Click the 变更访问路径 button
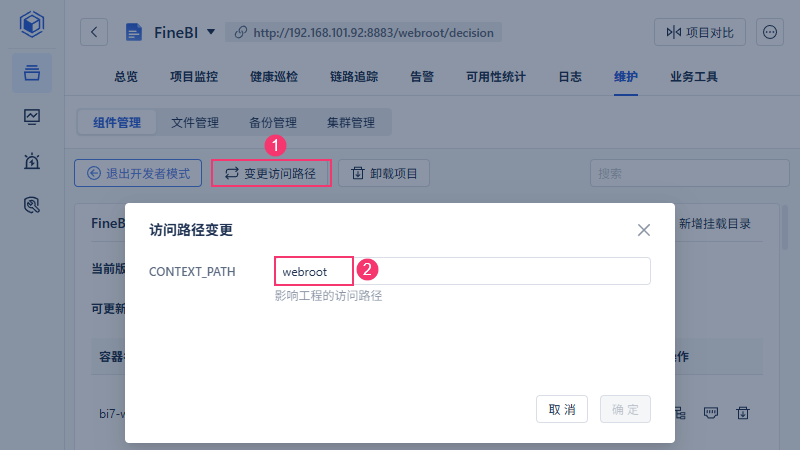 271,173
